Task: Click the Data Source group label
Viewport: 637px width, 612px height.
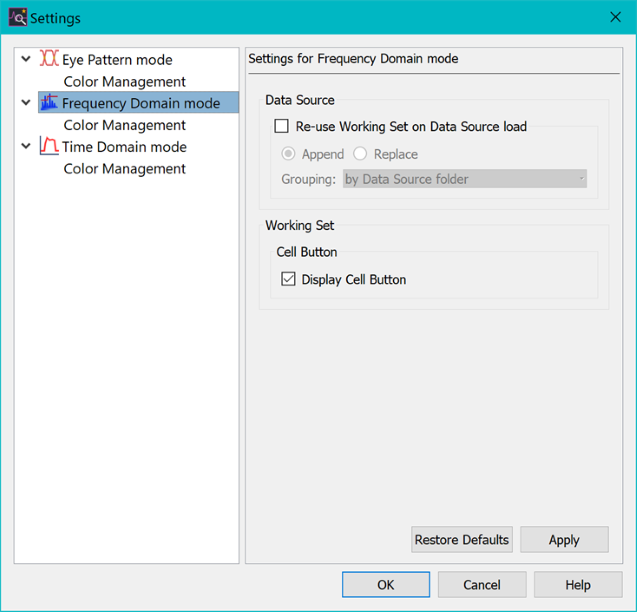Action: pos(300,100)
